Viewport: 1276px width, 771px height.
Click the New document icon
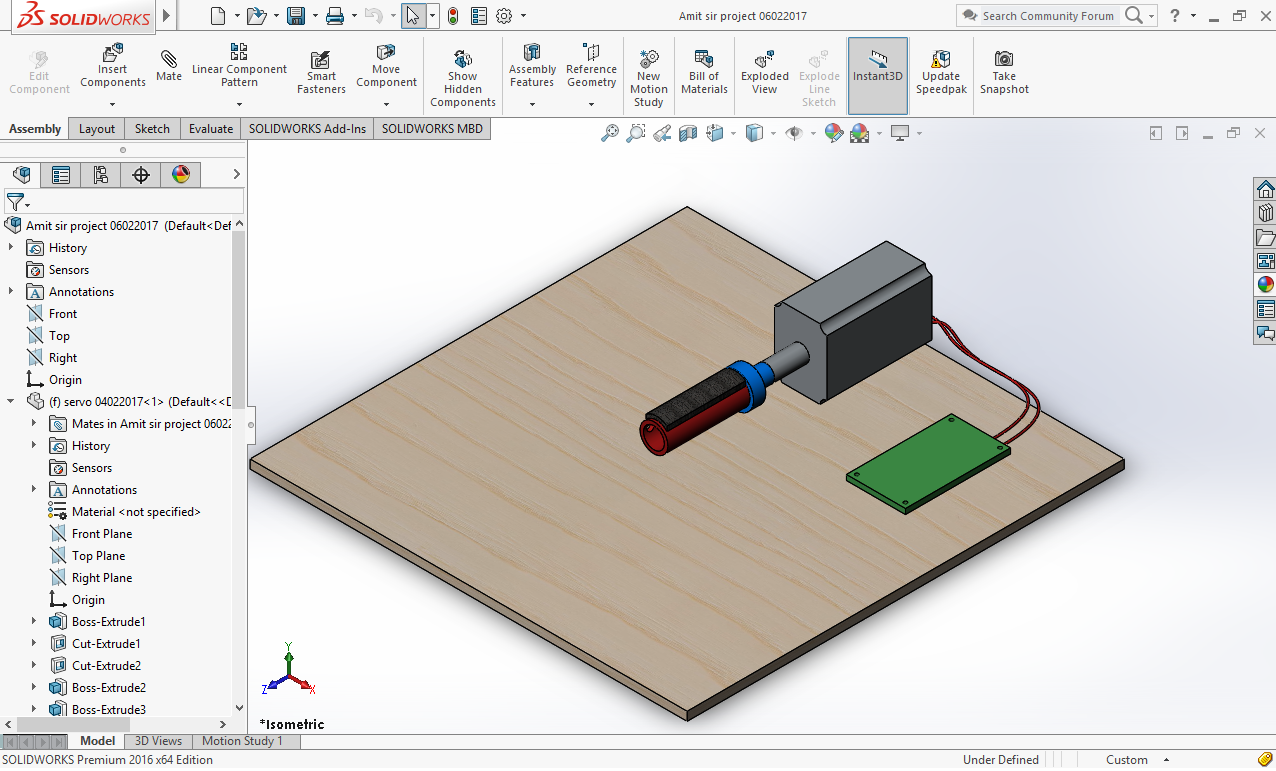point(219,15)
